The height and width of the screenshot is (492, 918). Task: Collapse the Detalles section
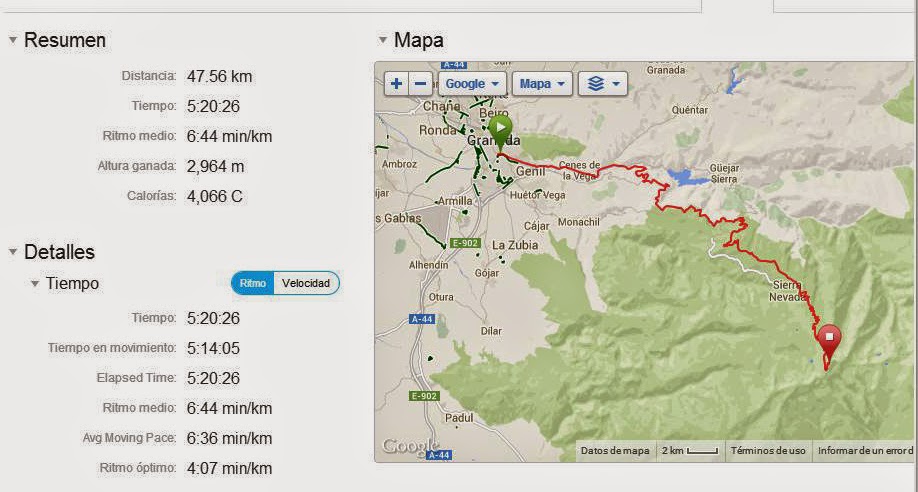[x=13, y=252]
